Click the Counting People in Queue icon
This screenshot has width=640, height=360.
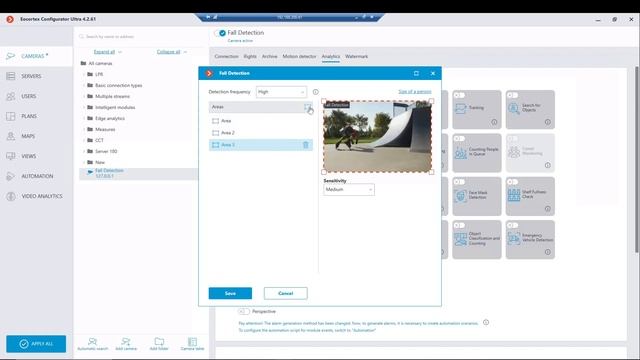[460, 152]
